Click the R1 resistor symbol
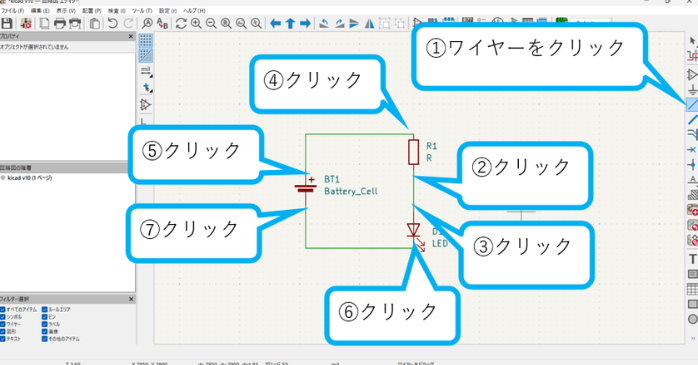 point(414,151)
